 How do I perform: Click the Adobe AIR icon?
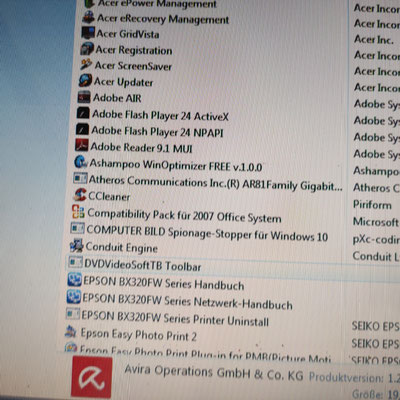[x=84, y=97]
